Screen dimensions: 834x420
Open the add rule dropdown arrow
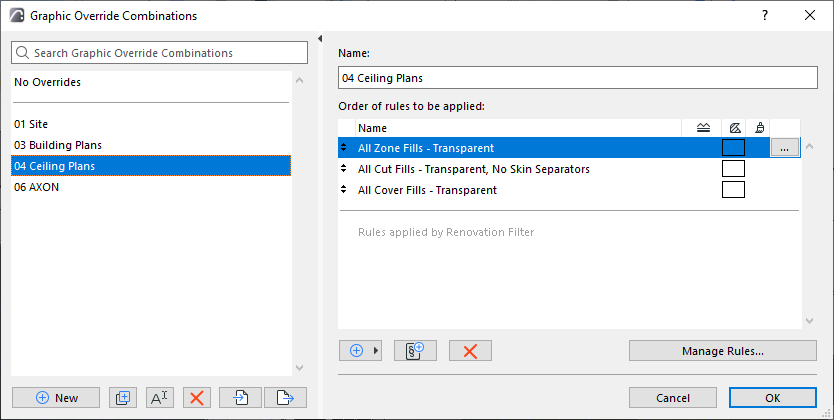pos(376,350)
